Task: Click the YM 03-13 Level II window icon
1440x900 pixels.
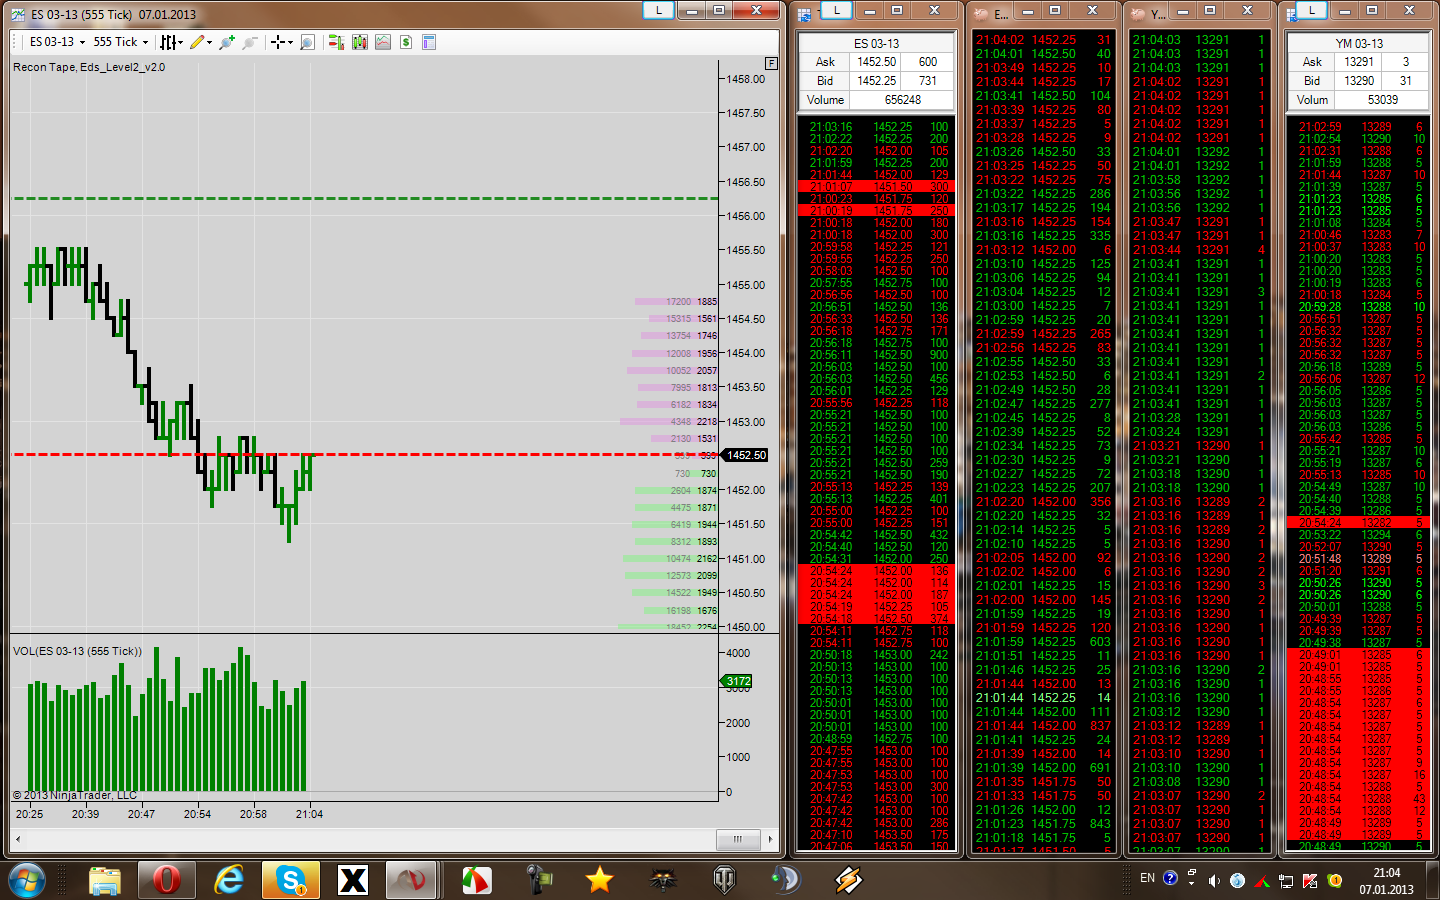Action: [x=1292, y=14]
